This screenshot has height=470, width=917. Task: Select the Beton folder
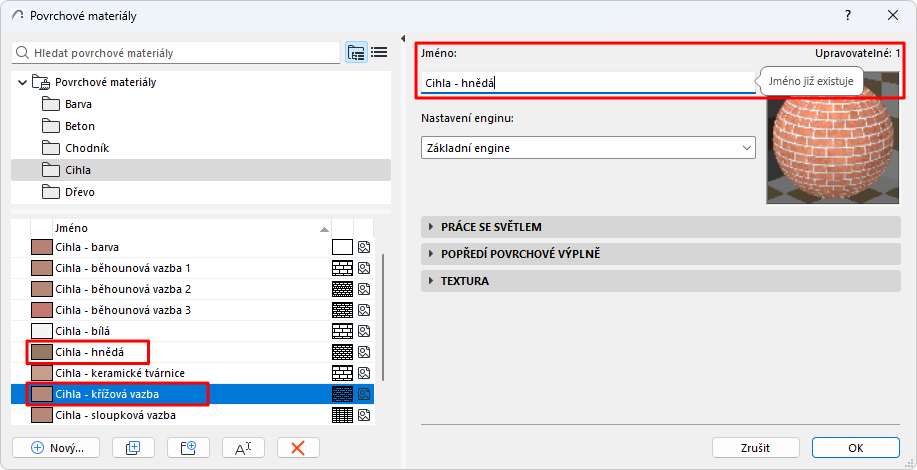point(79,126)
